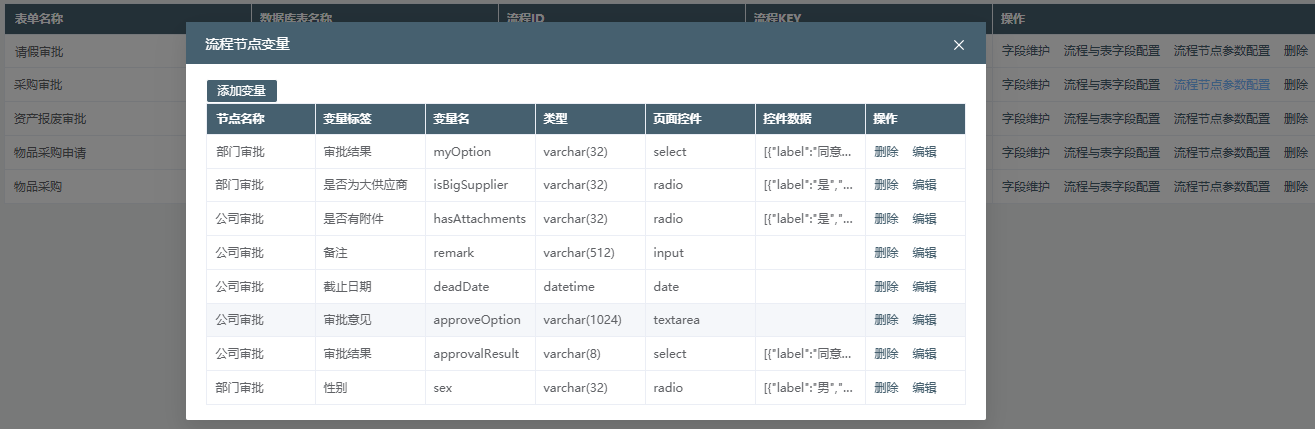Open 字段维护 for 请假审批 row

(x=1025, y=50)
